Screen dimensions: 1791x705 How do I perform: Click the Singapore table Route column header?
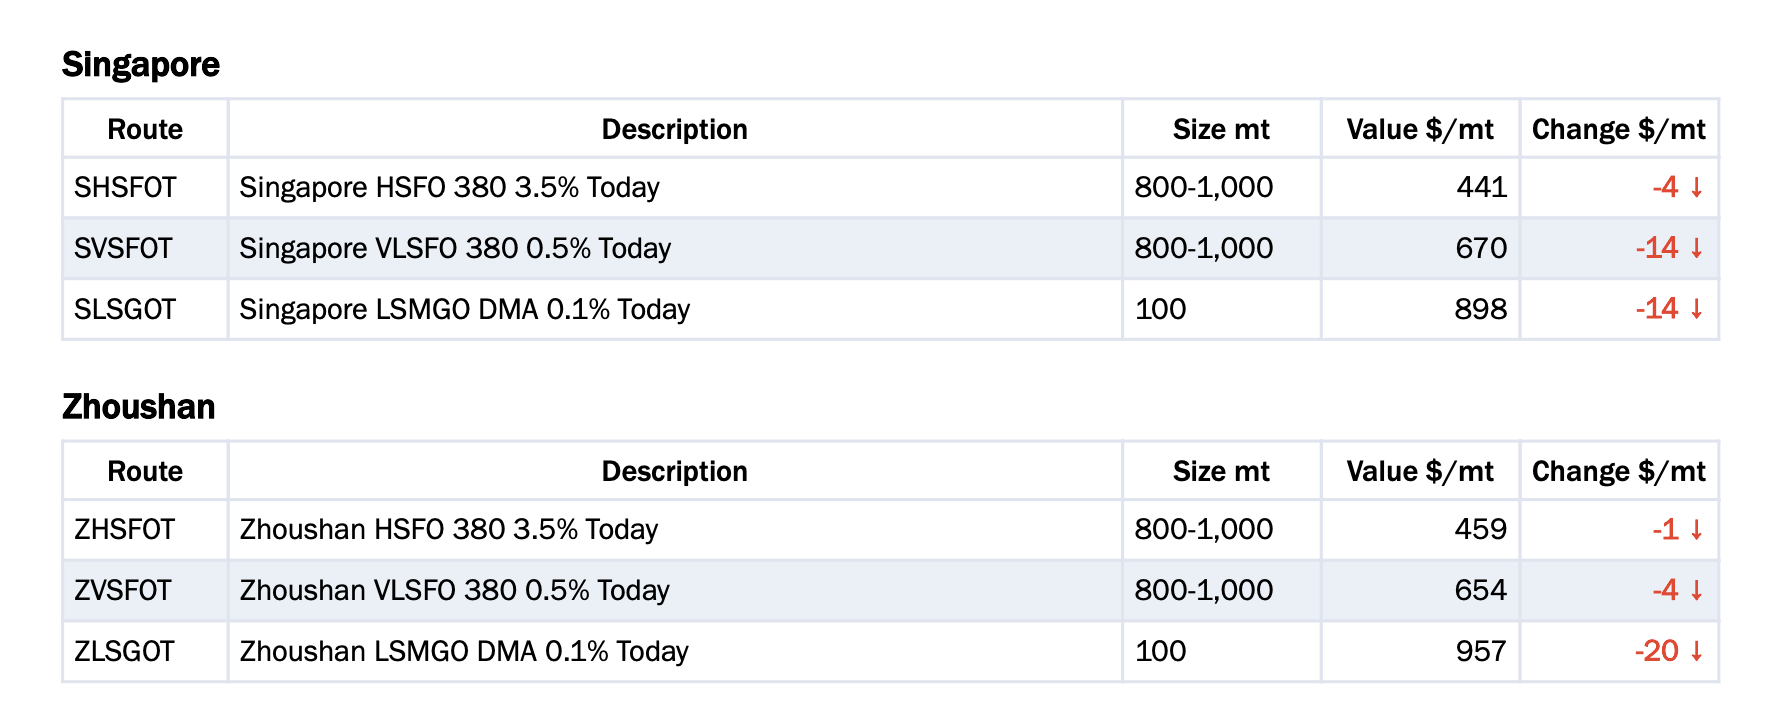145,129
